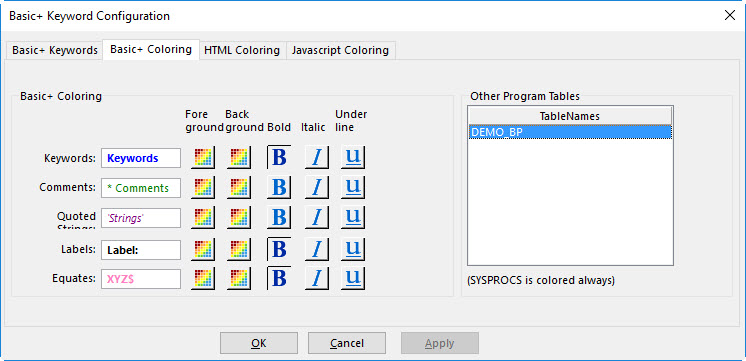The height and width of the screenshot is (361, 746).
Task: Click the Keywords sample preview box
Action: click(x=141, y=158)
